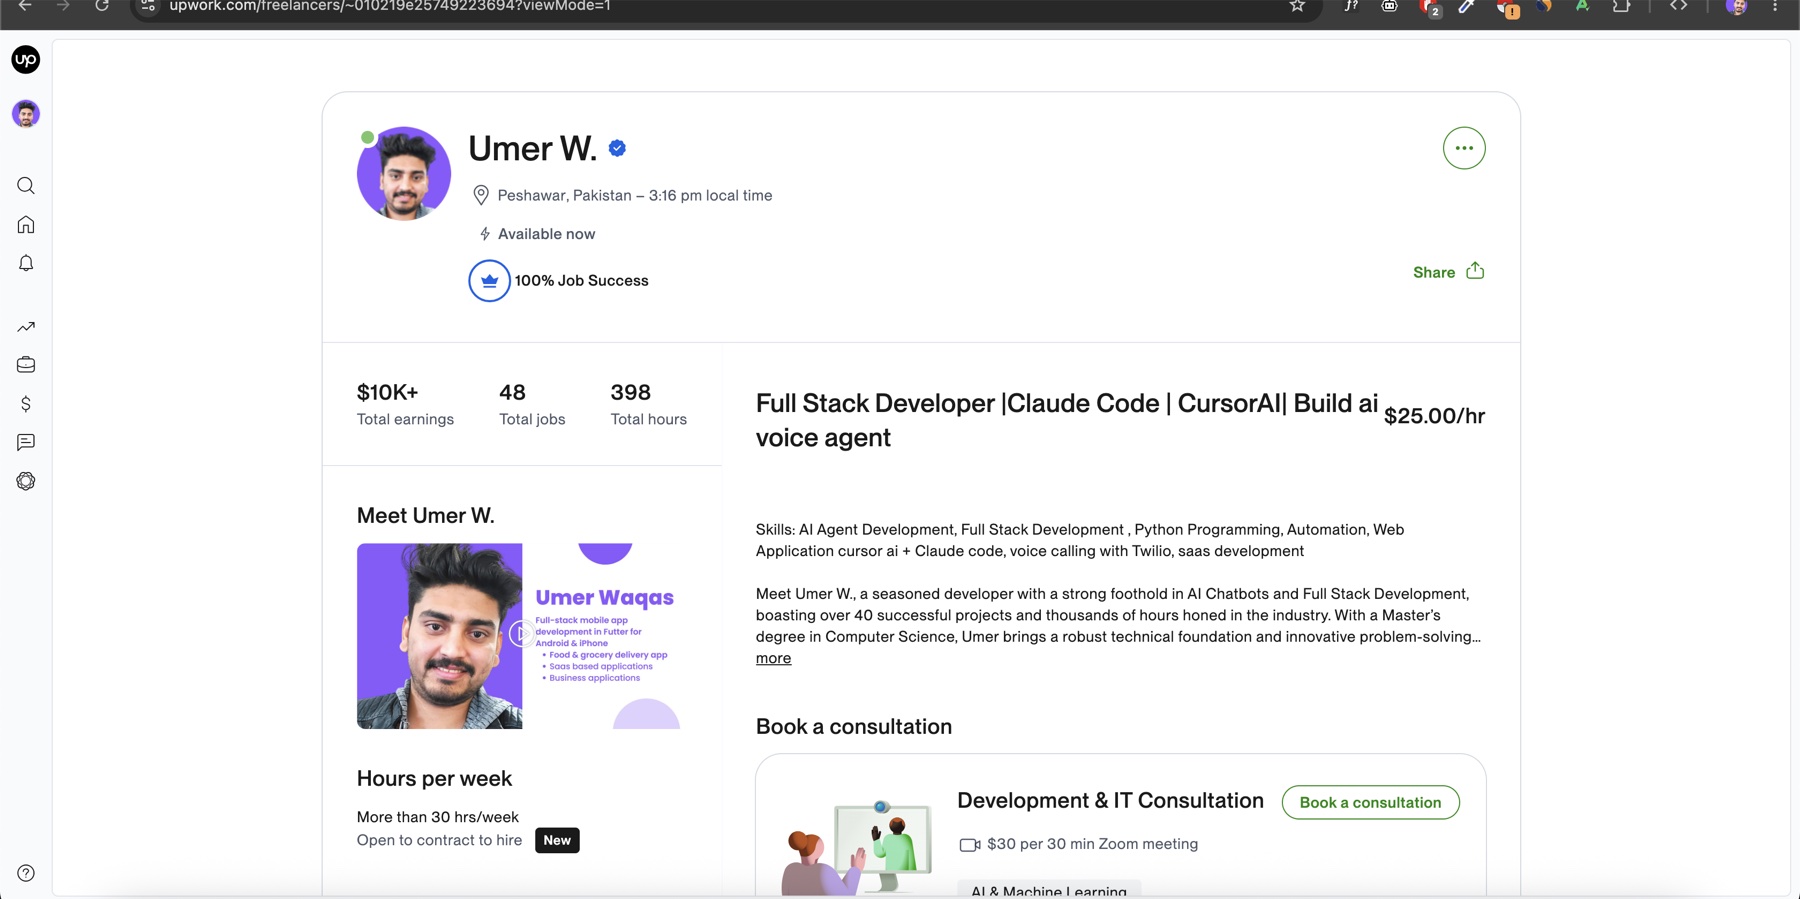Go forward with the browser arrow

[63, 6]
